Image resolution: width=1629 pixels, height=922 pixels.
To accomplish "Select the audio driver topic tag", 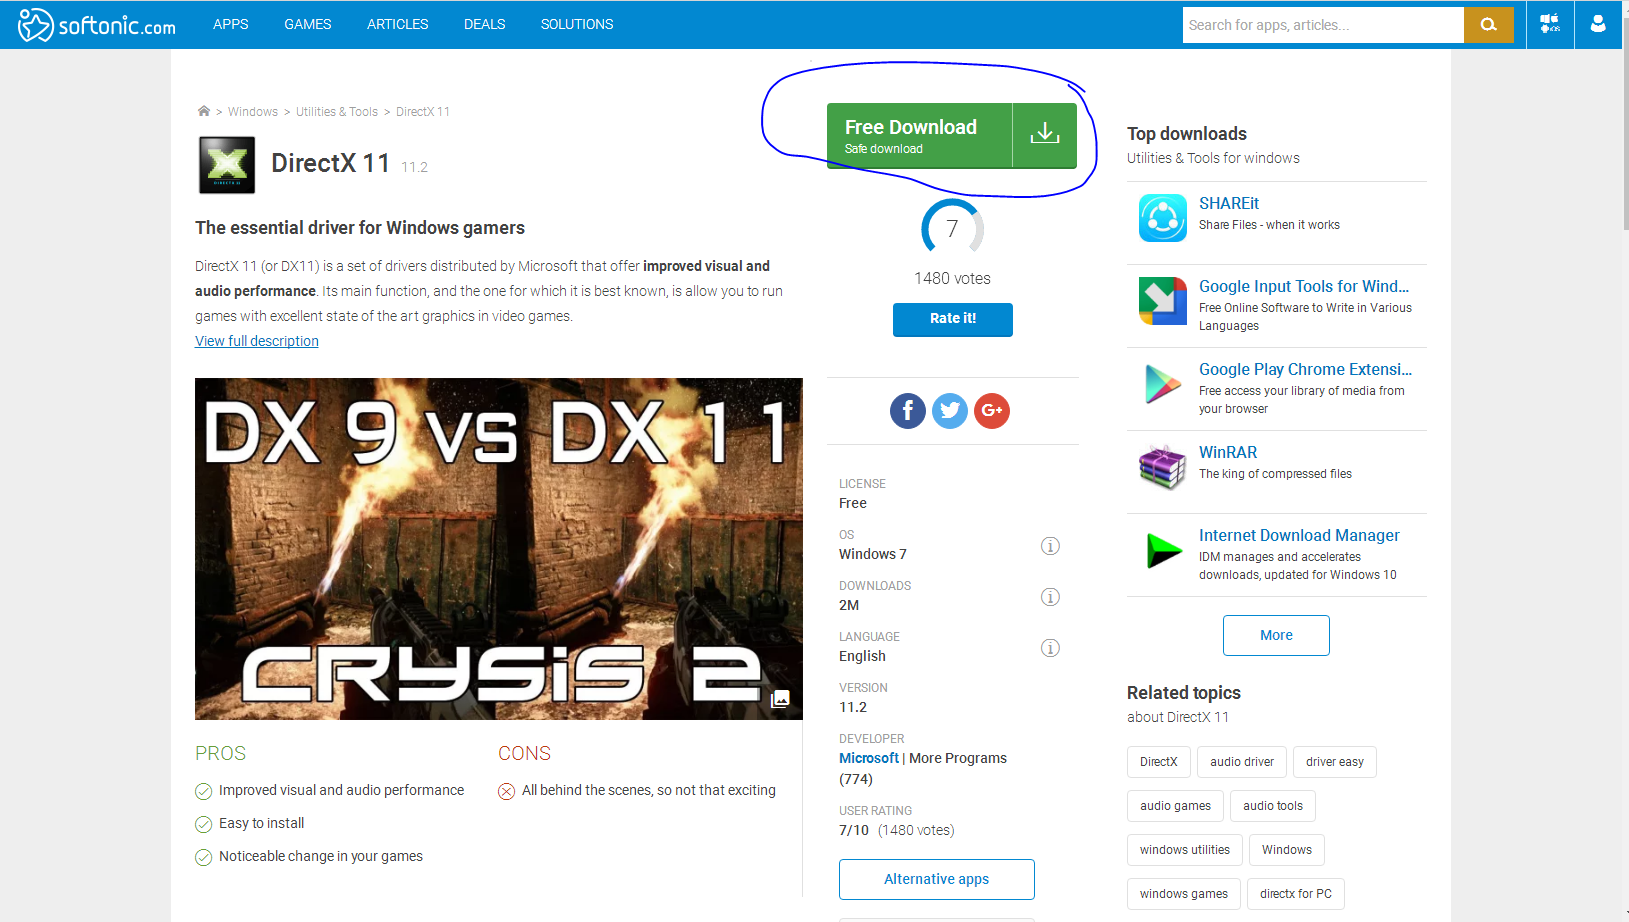I will click(x=1242, y=762).
